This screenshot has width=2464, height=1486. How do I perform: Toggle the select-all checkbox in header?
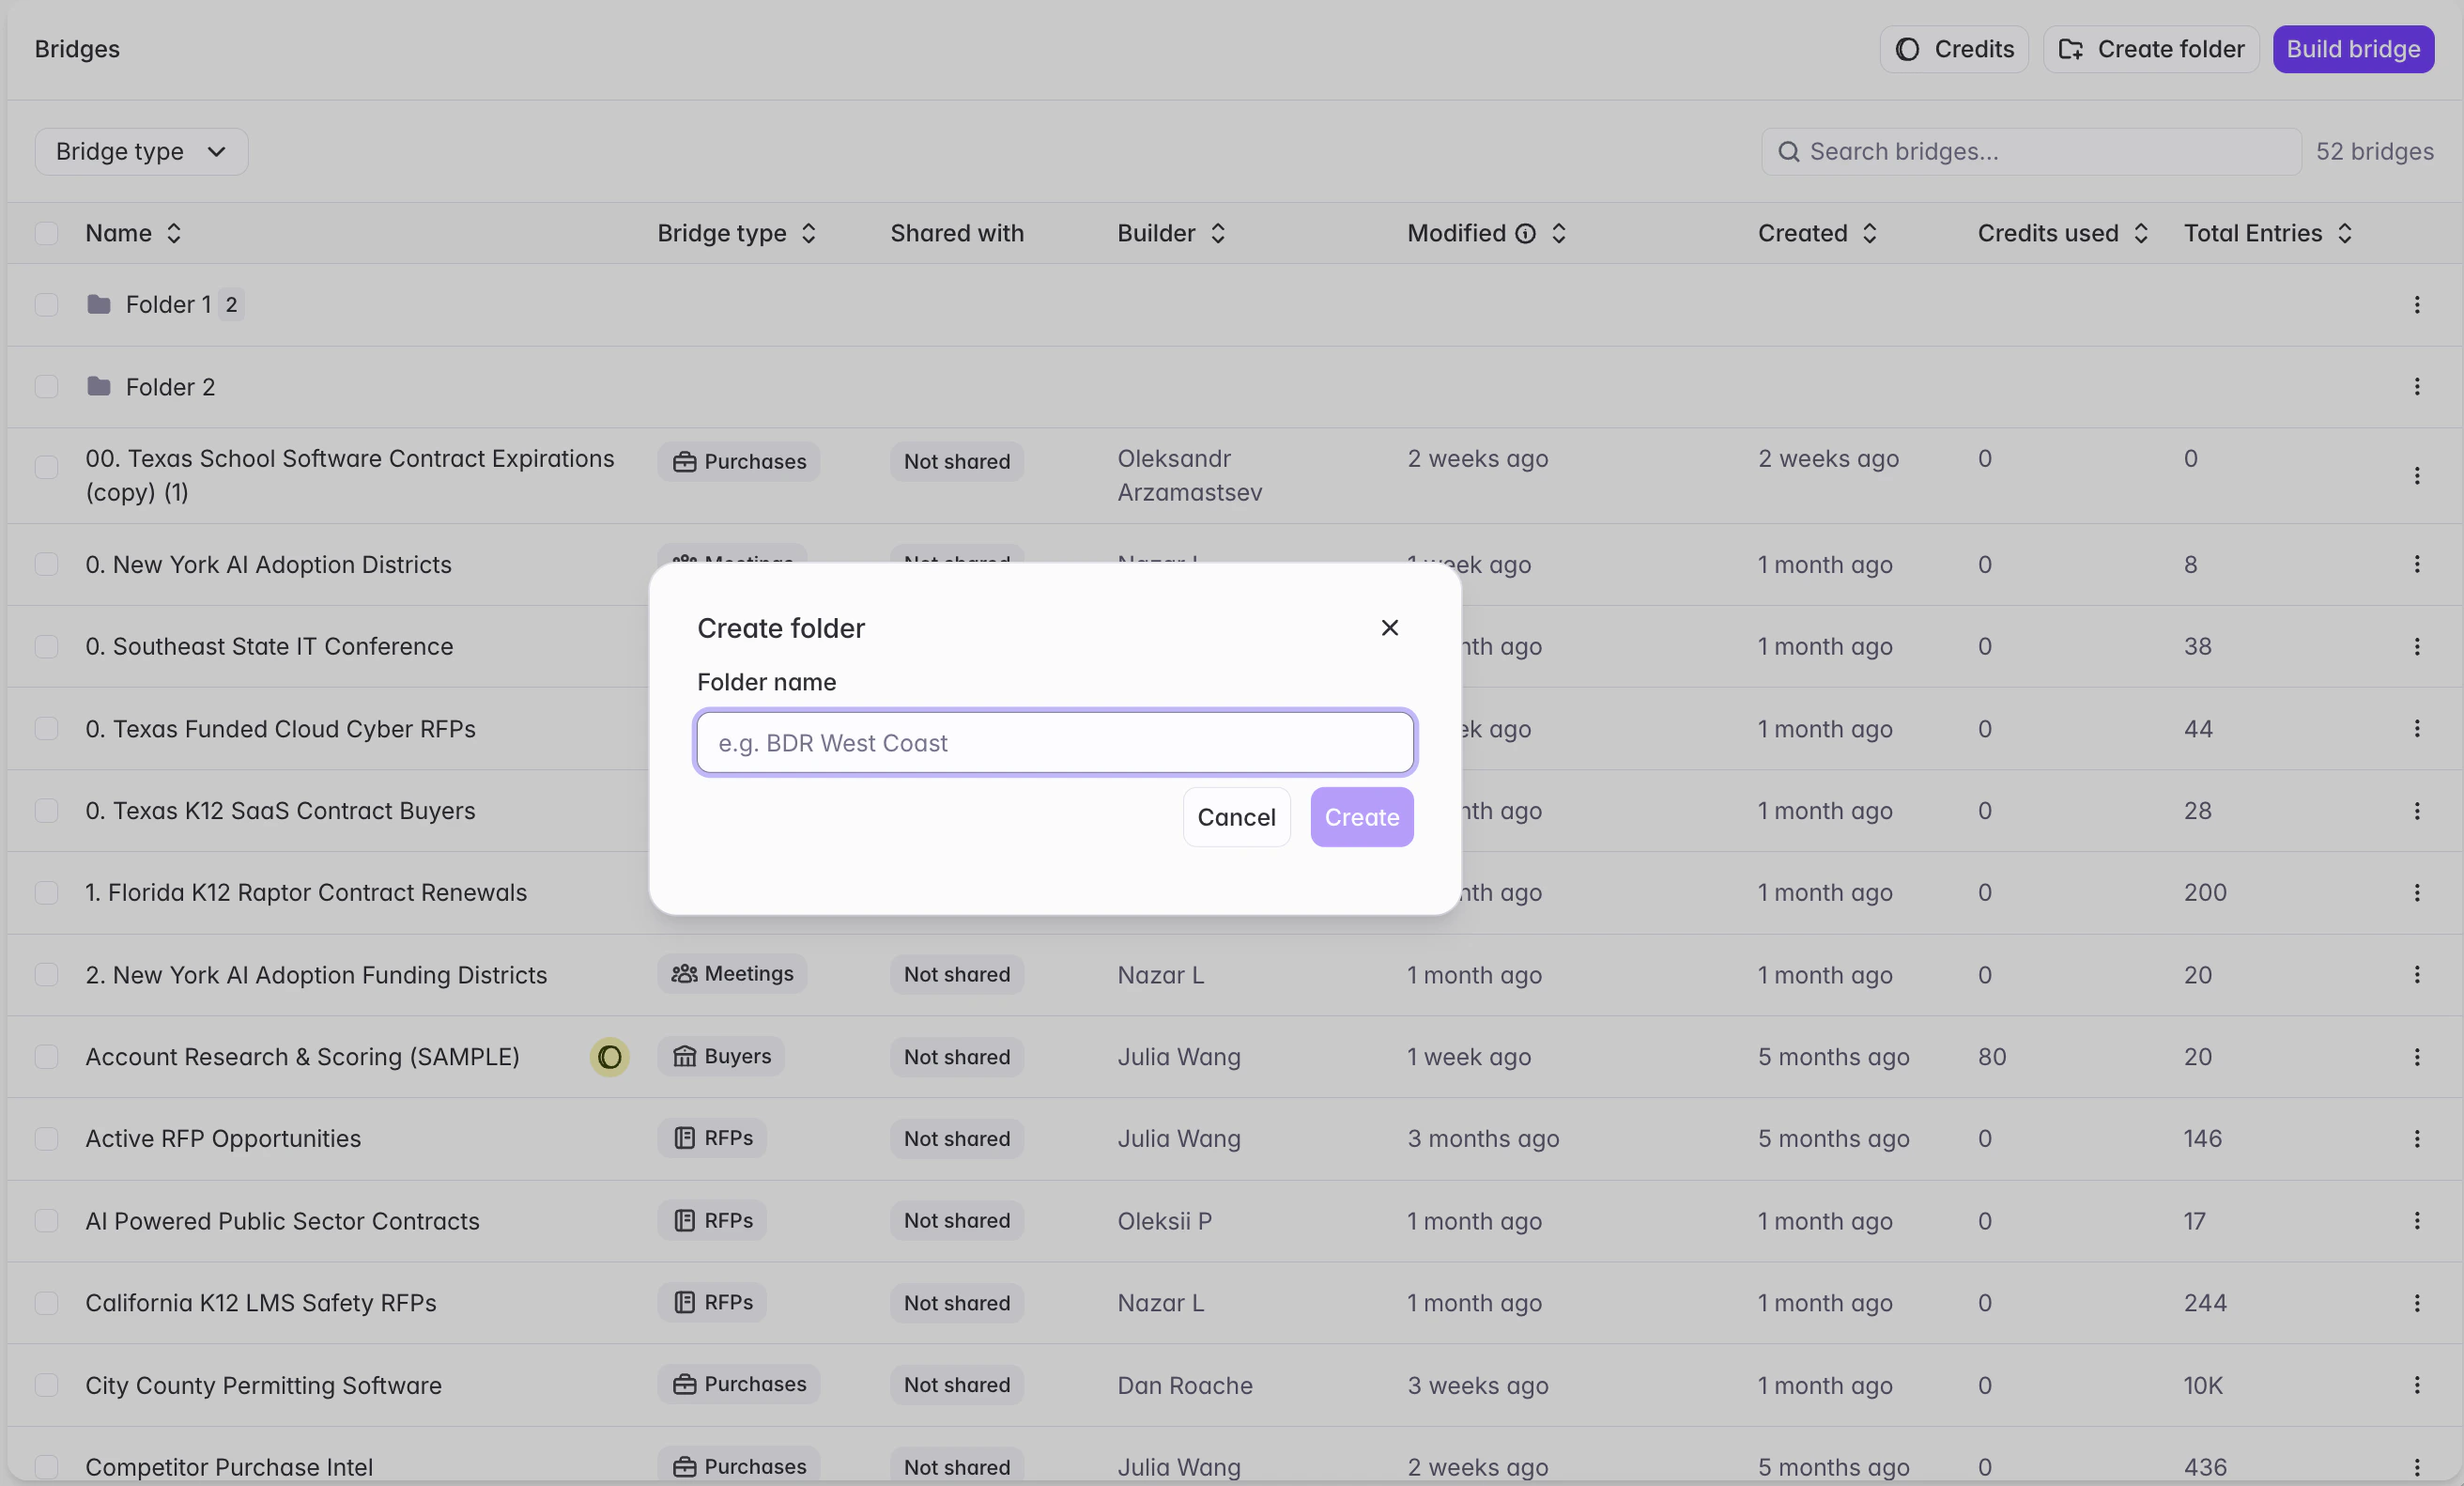(46, 233)
